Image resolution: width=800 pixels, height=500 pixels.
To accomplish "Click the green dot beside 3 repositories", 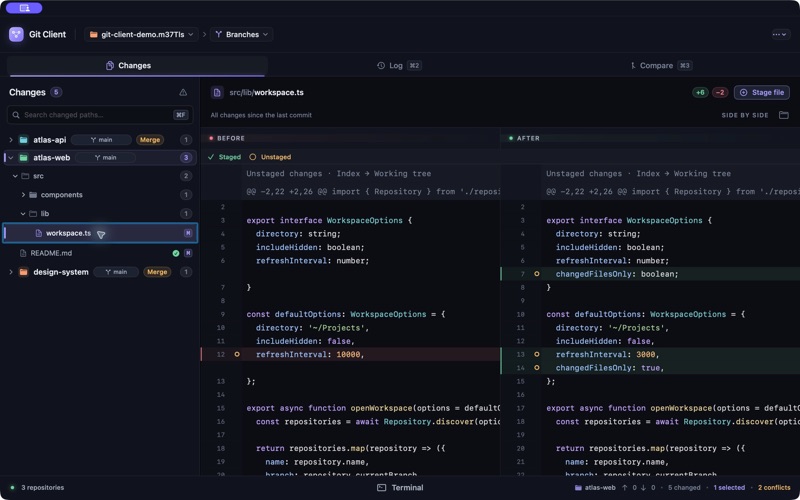I will coord(13,488).
